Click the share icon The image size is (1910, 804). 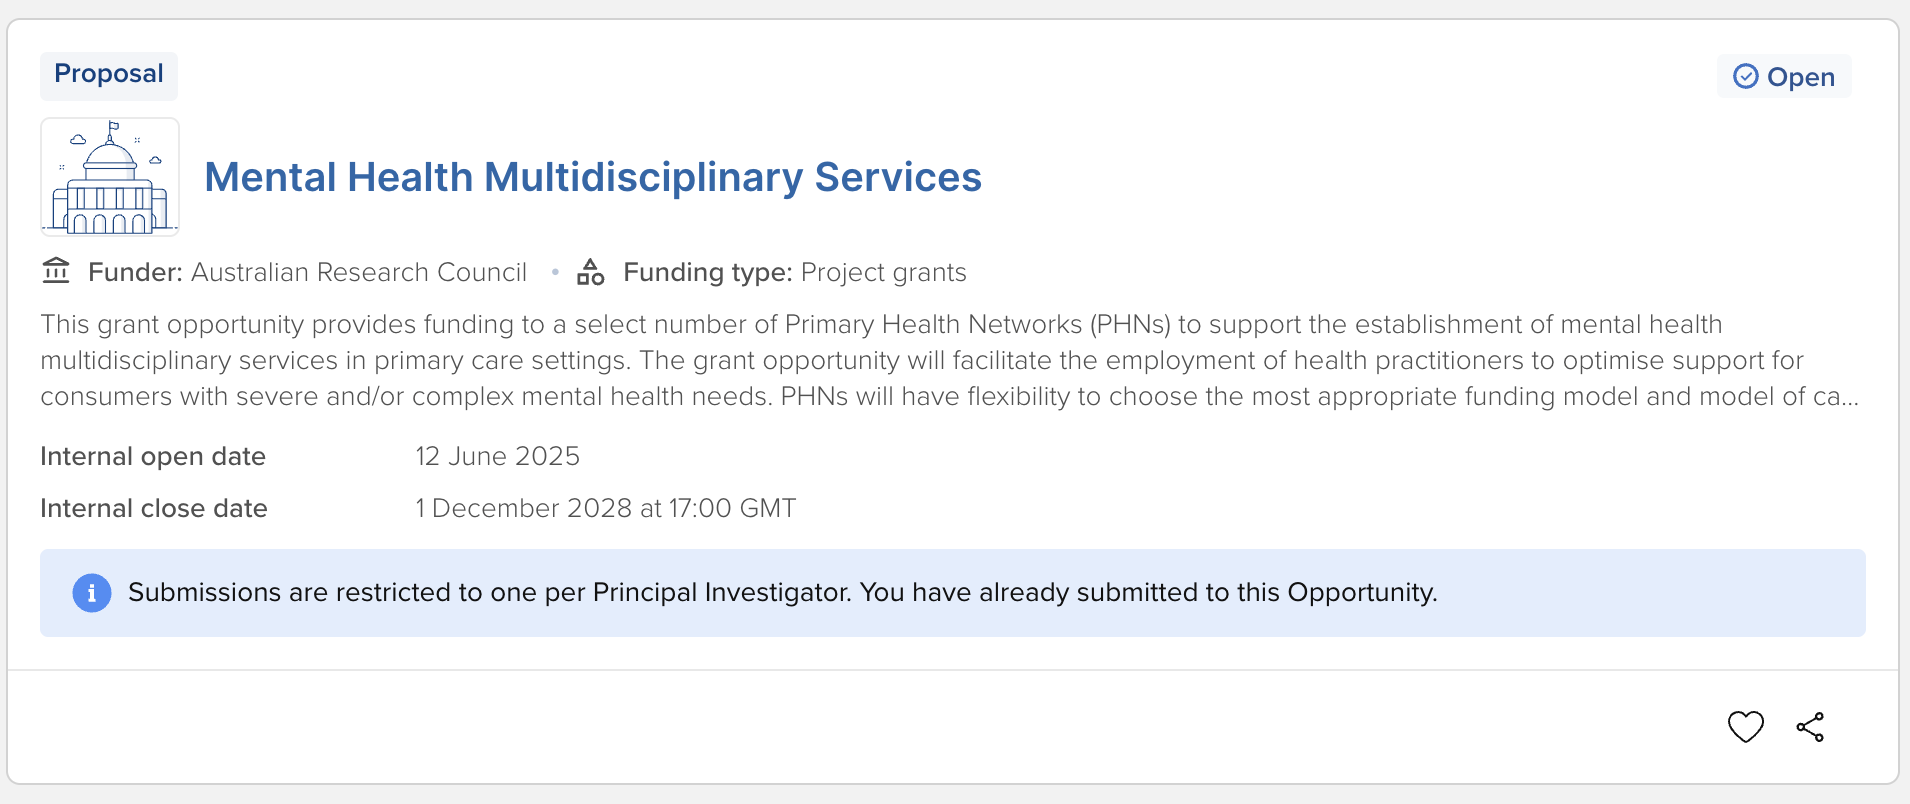tap(1810, 727)
